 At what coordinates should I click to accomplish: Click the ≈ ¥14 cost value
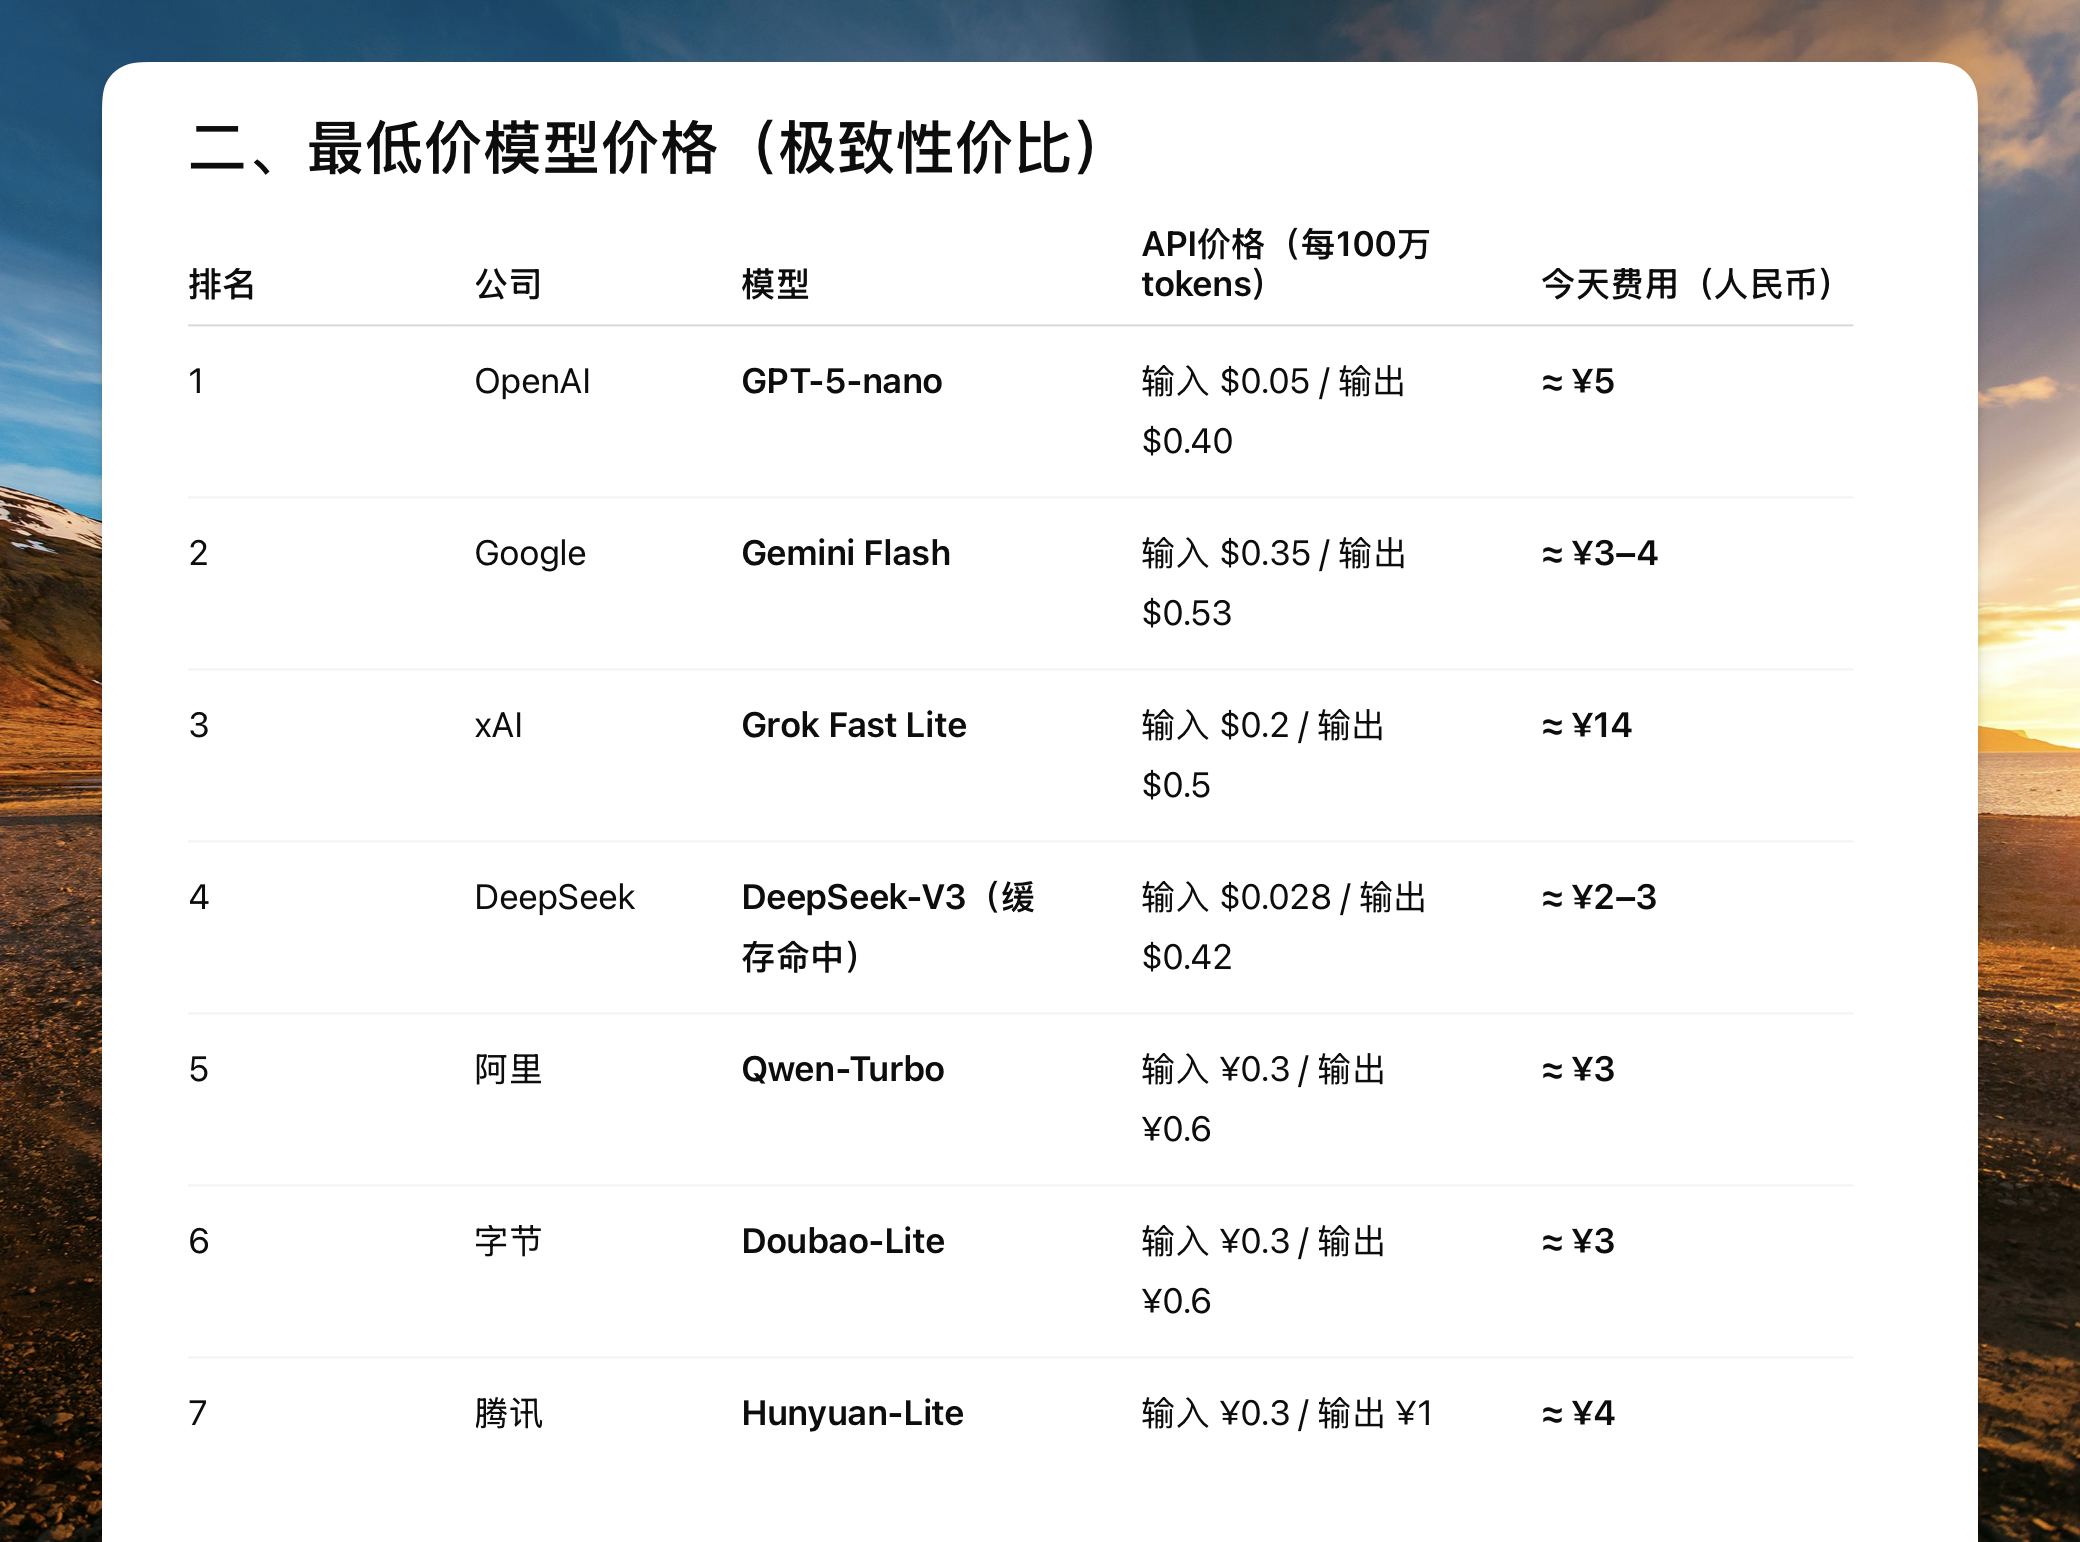pos(1587,726)
